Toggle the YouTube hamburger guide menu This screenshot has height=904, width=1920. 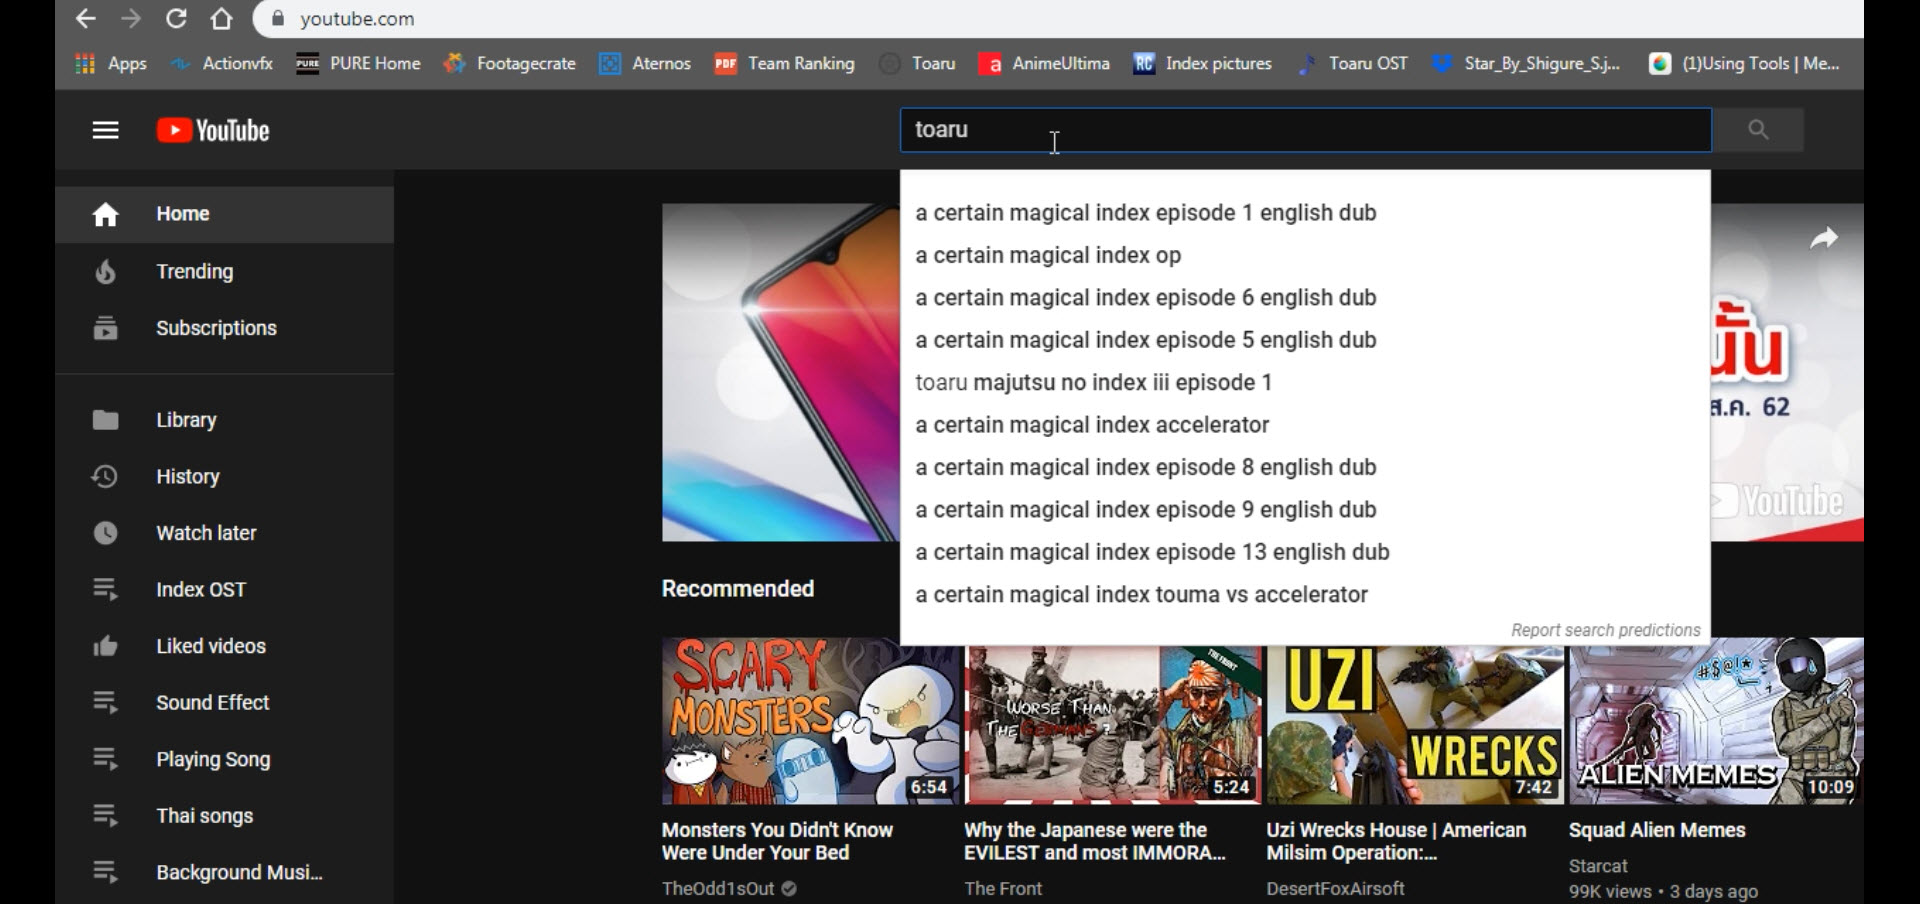point(105,130)
